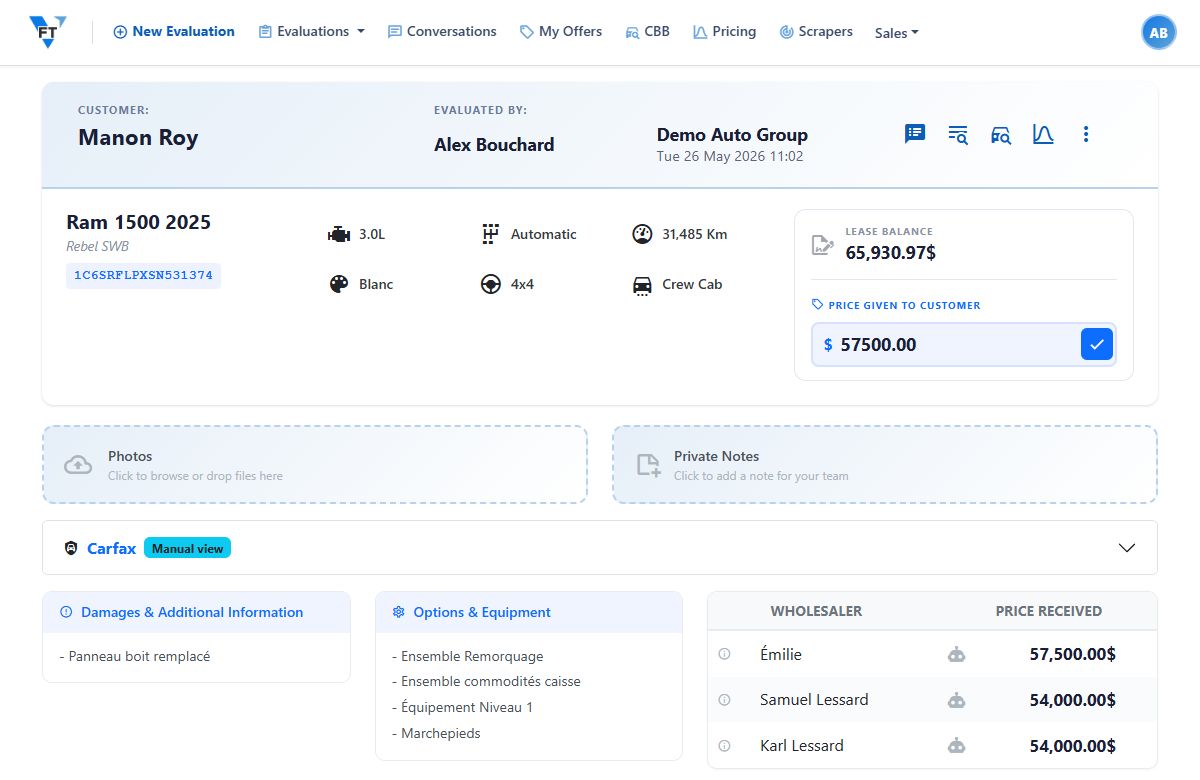The image size is (1200, 780).
Task: Click the 'Équipement Niveau 1' option
Action: 463,708
